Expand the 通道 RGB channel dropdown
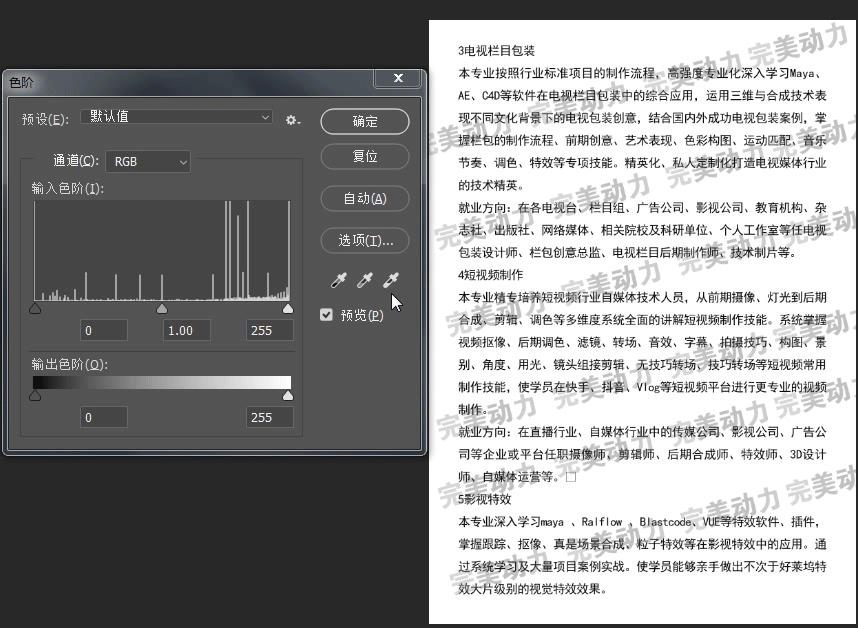The width and height of the screenshot is (858, 628). coord(148,161)
